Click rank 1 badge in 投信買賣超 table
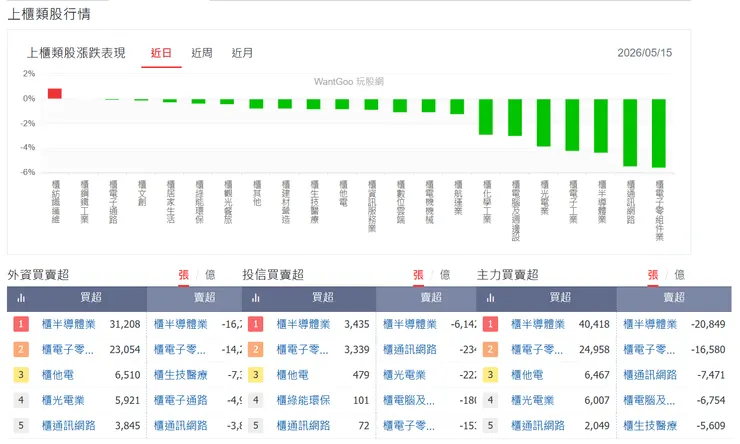 tap(256, 324)
